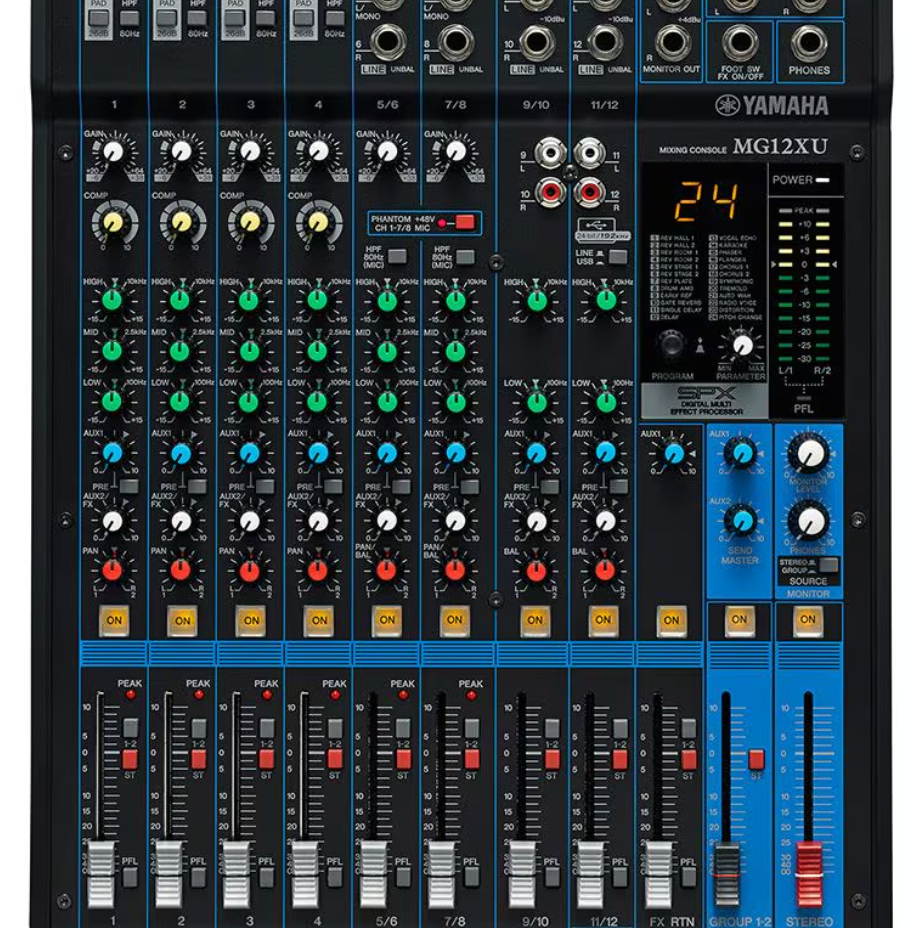Click the MONITOR LEVEL knob
The height and width of the screenshot is (928, 923).
(x=808, y=455)
